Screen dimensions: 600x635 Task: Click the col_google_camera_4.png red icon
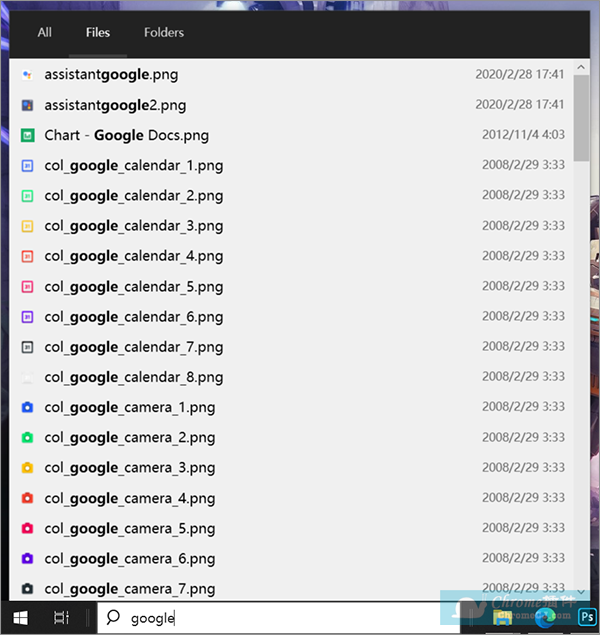click(27, 498)
